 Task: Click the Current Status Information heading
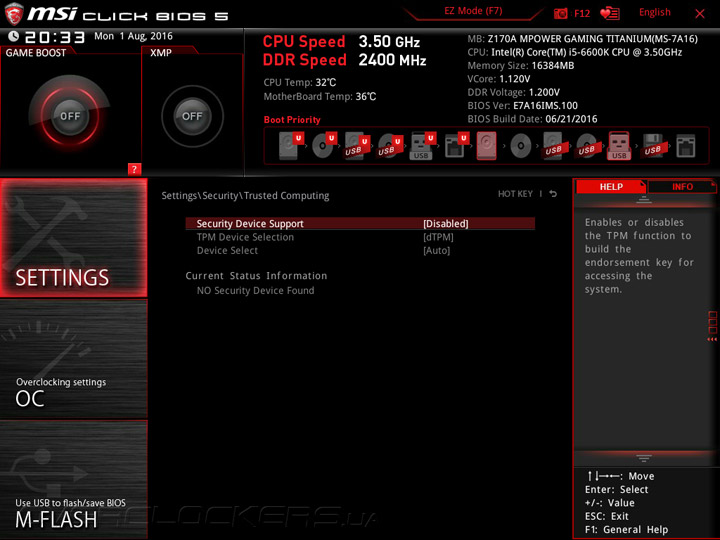pyautogui.click(x=256, y=276)
